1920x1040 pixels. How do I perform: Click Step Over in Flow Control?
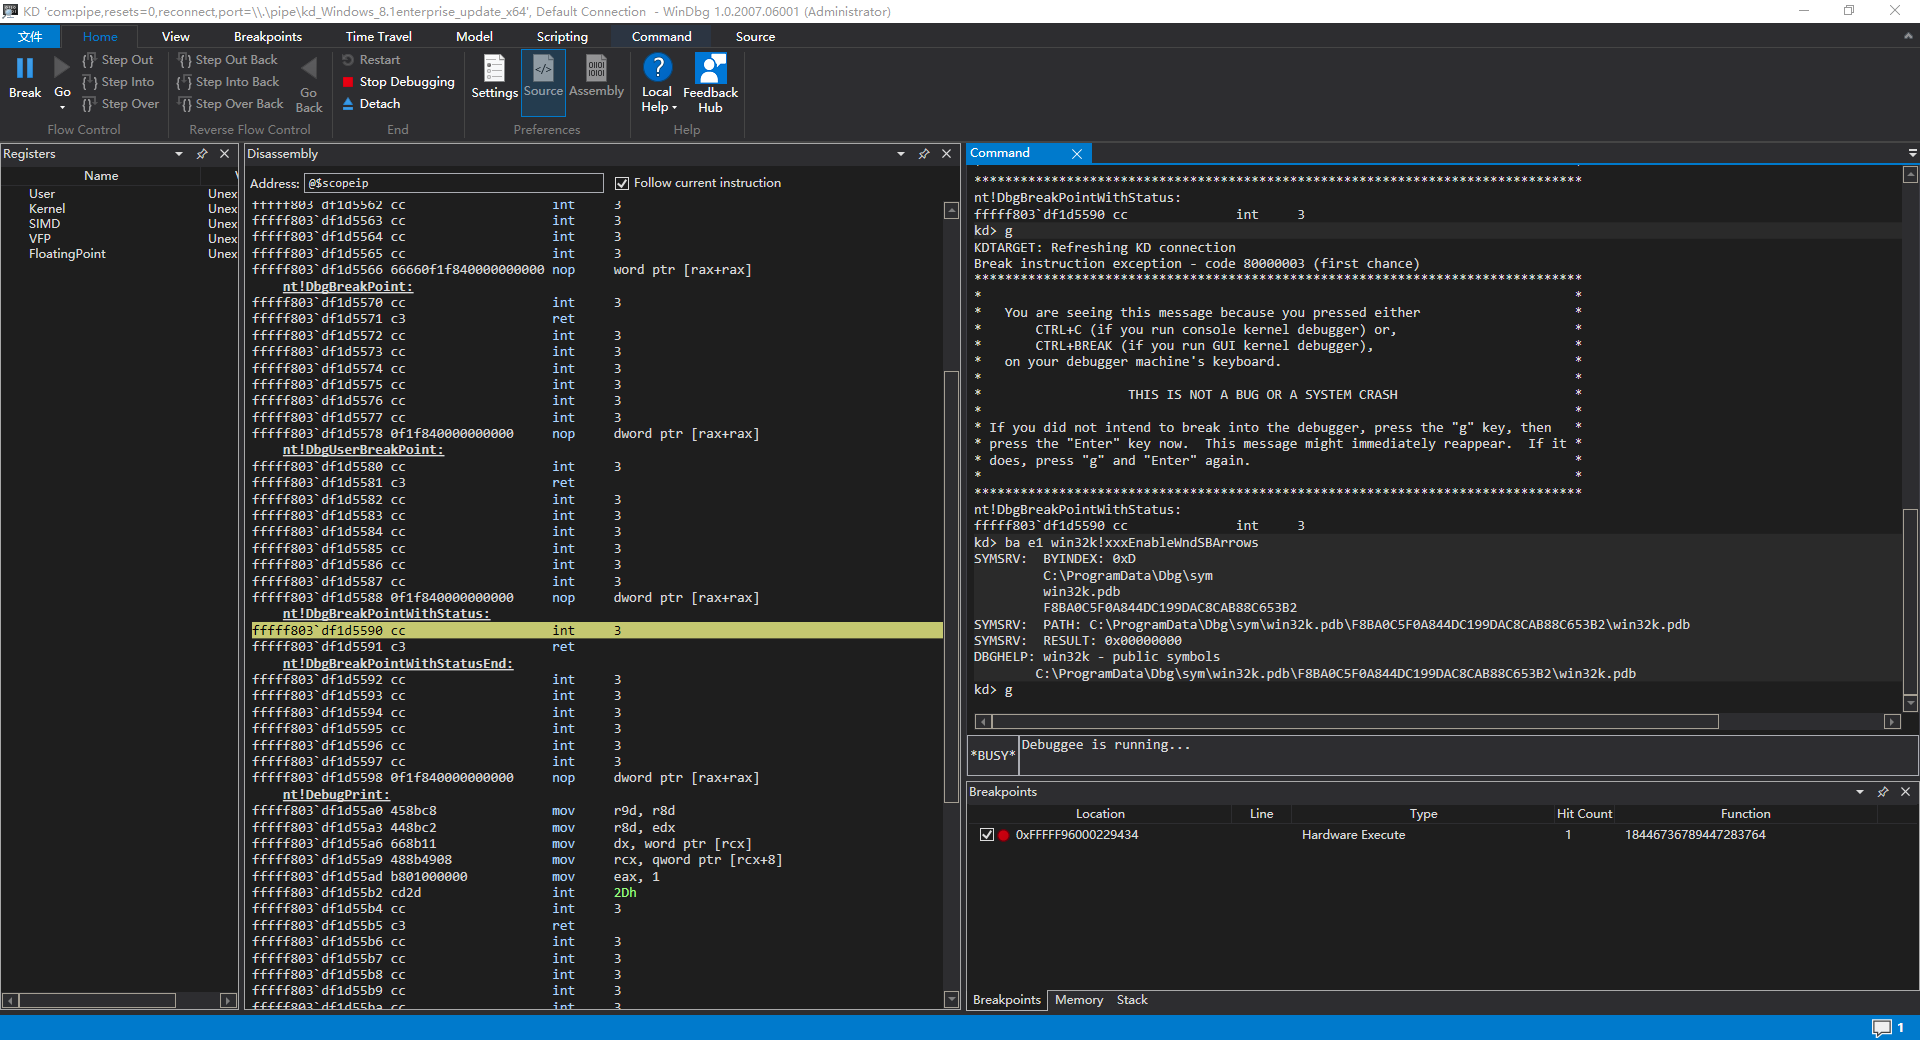(121, 104)
